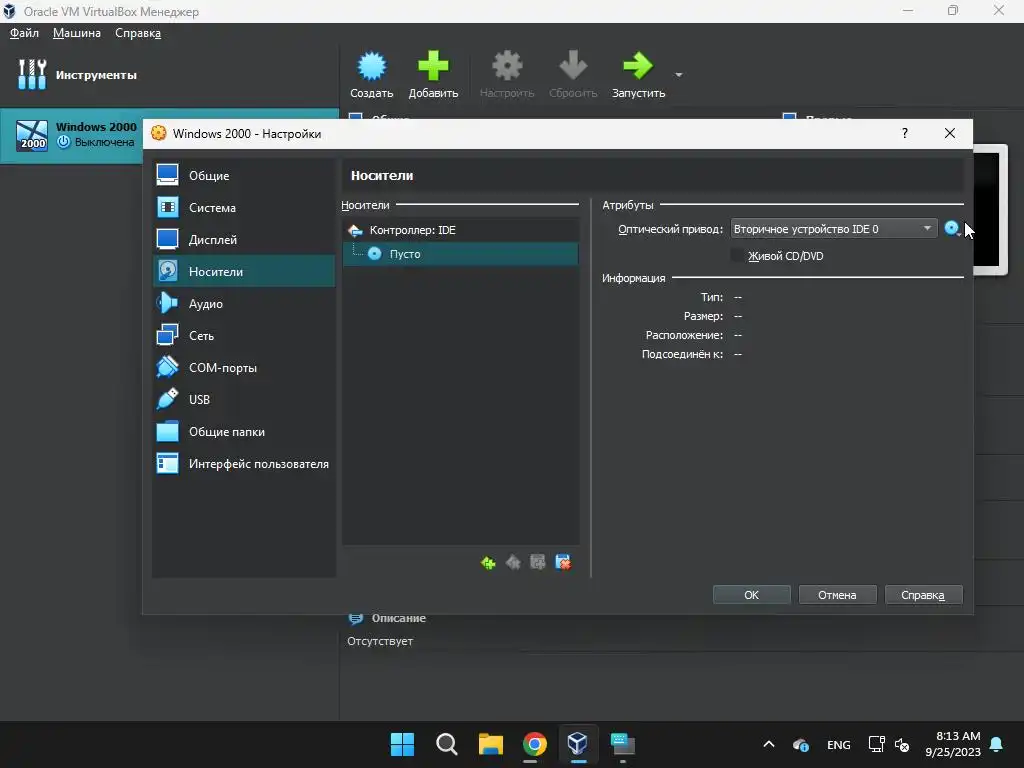This screenshot has width=1024, height=768.
Task: Open the USB settings category
Action: [244, 400]
